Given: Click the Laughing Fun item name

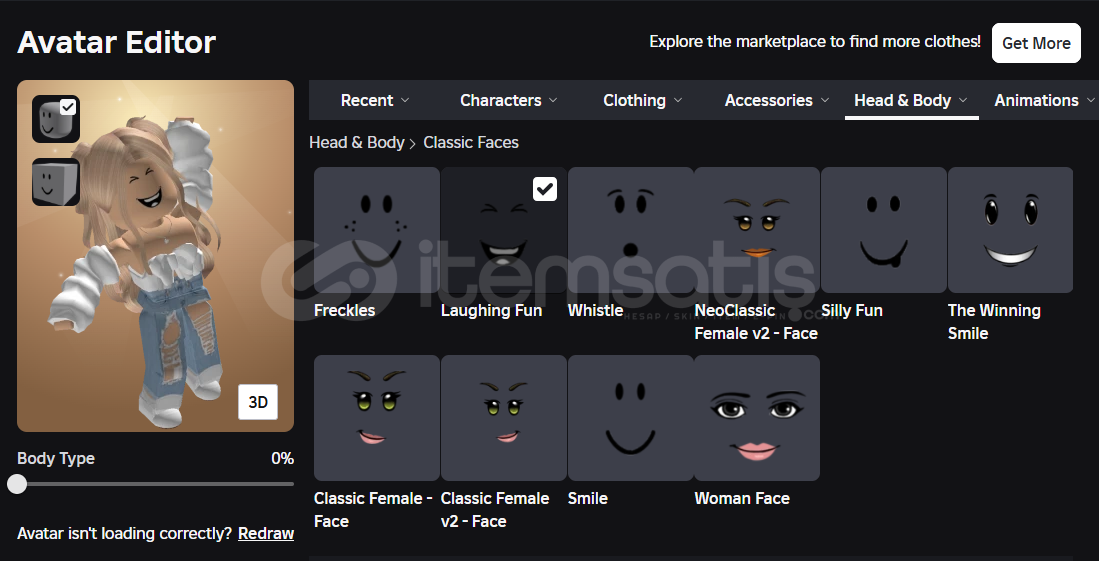Looking at the screenshot, I should pyautogui.click(x=491, y=311).
